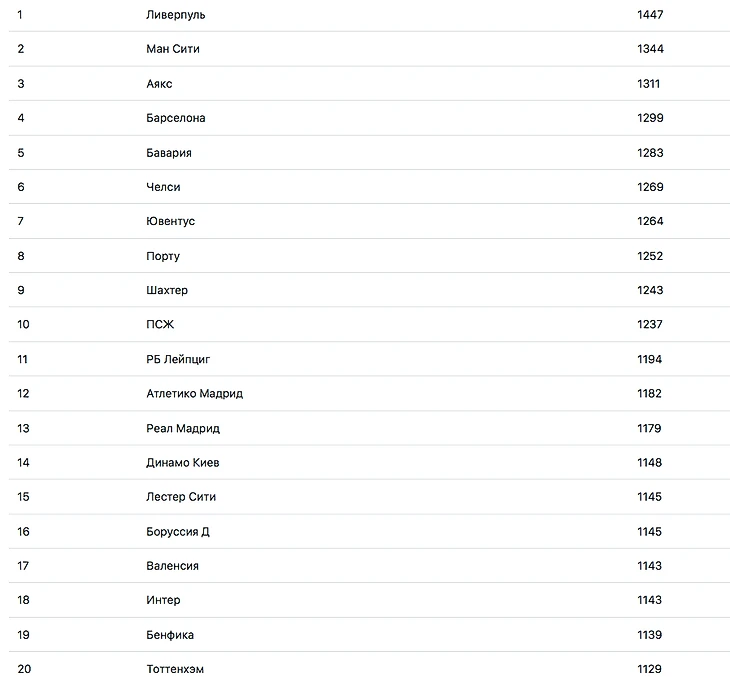This screenshot has height=677, width=730.
Task: Select the Порту team entry
Action: click(163, 256)
